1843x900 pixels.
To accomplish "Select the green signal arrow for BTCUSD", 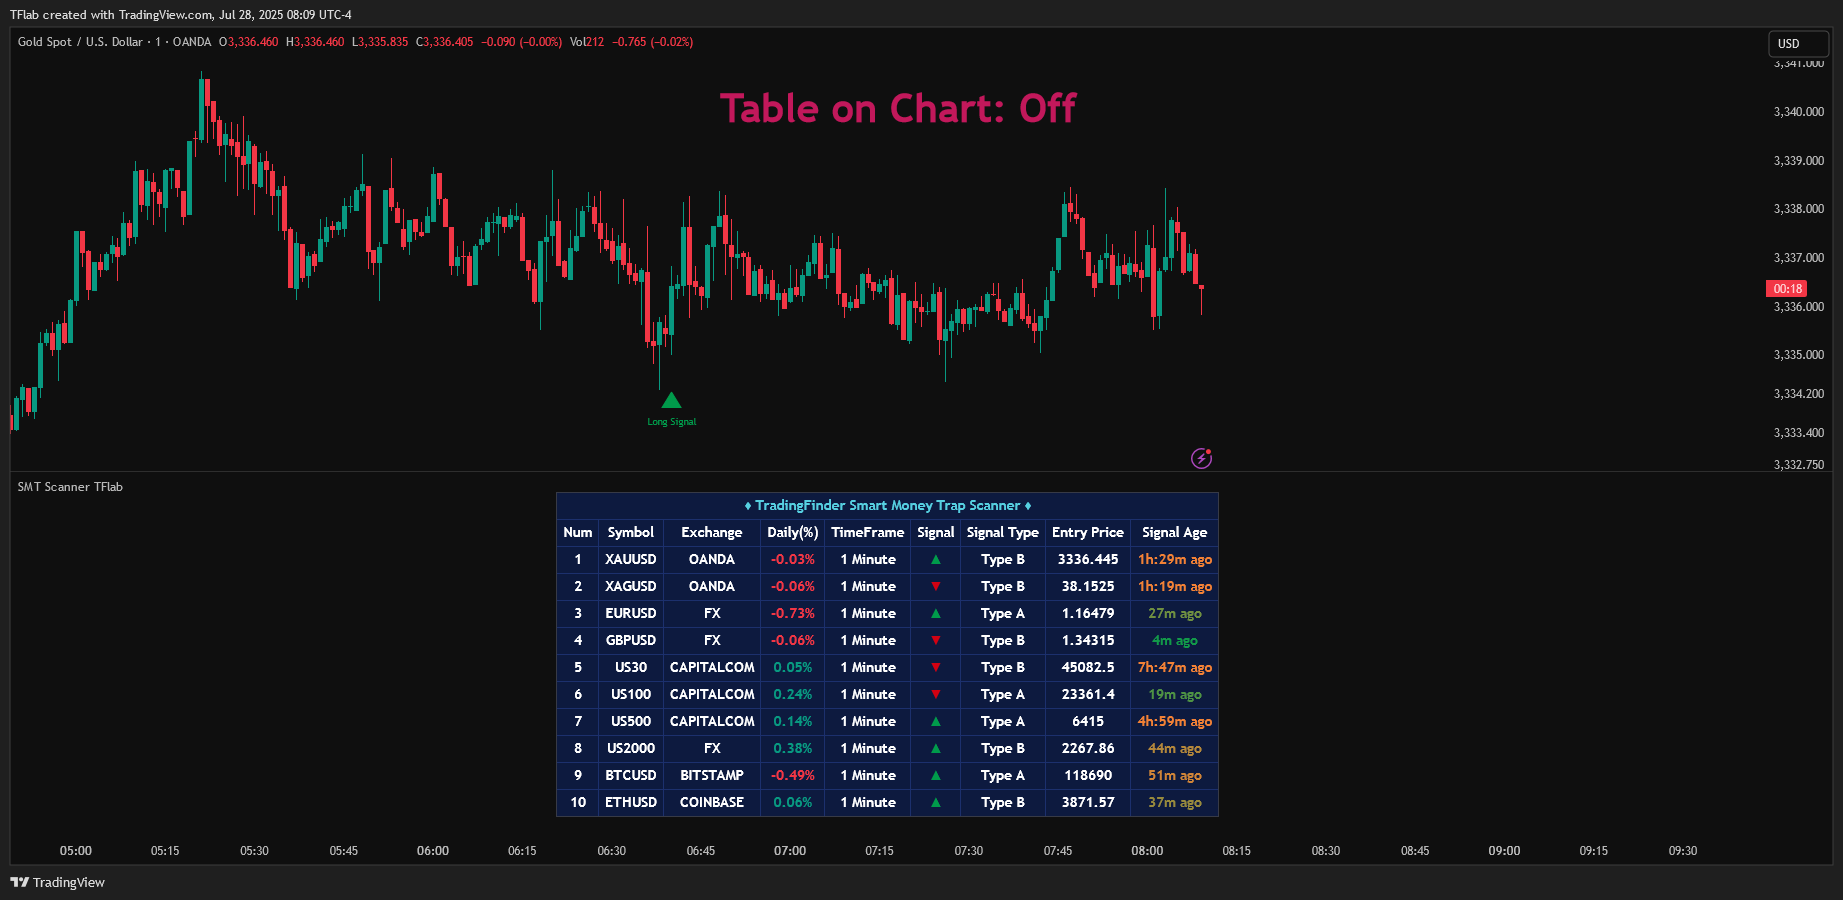I will click(x=936, y=776).
